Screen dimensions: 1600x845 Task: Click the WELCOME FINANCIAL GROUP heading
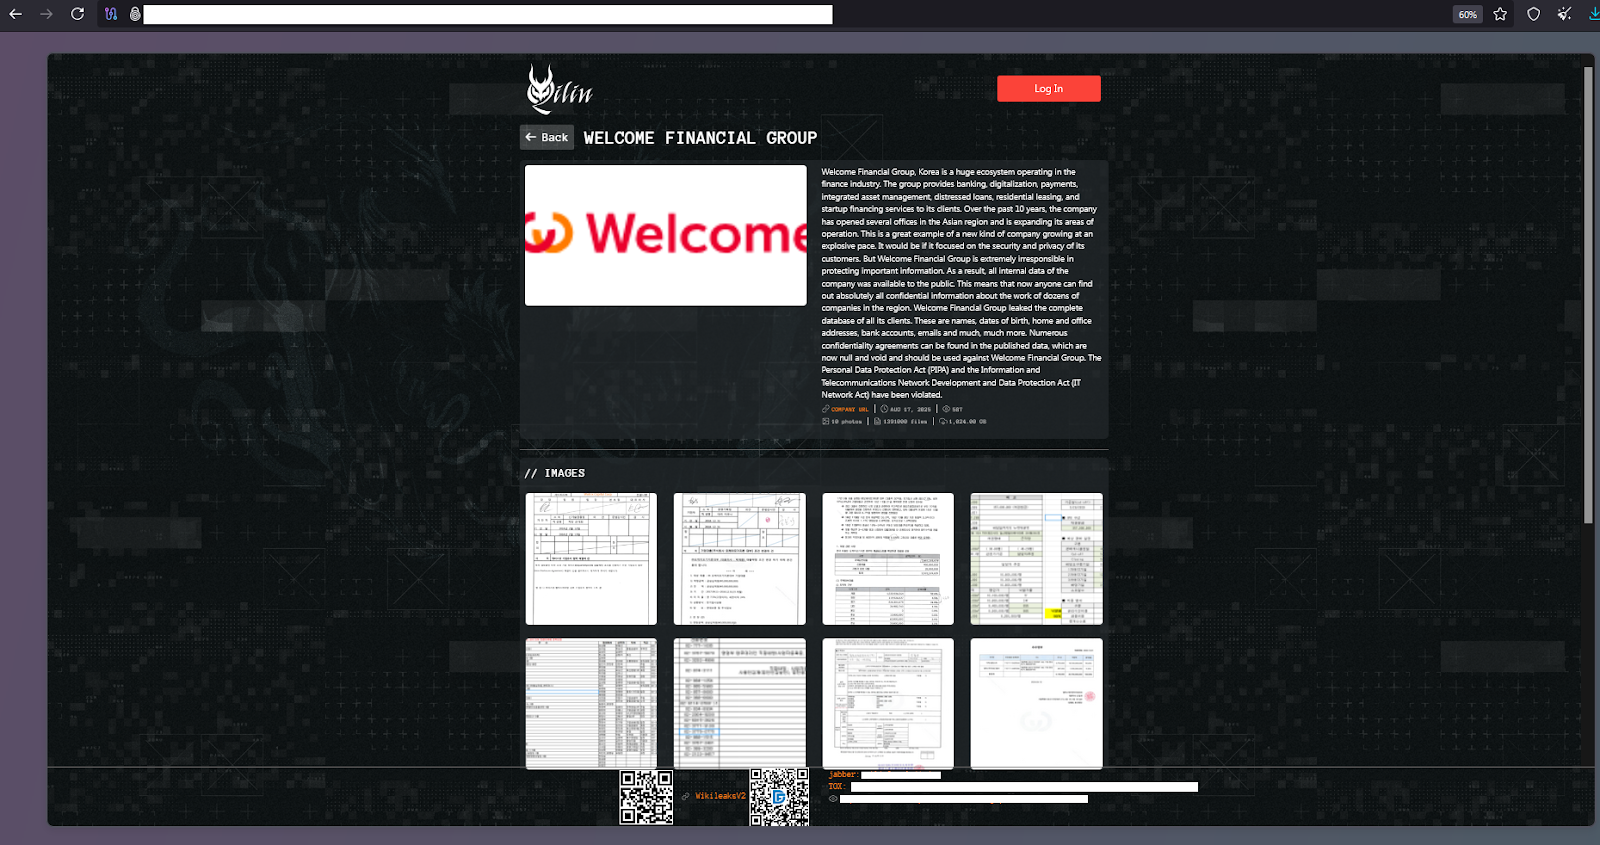[700, 138]
